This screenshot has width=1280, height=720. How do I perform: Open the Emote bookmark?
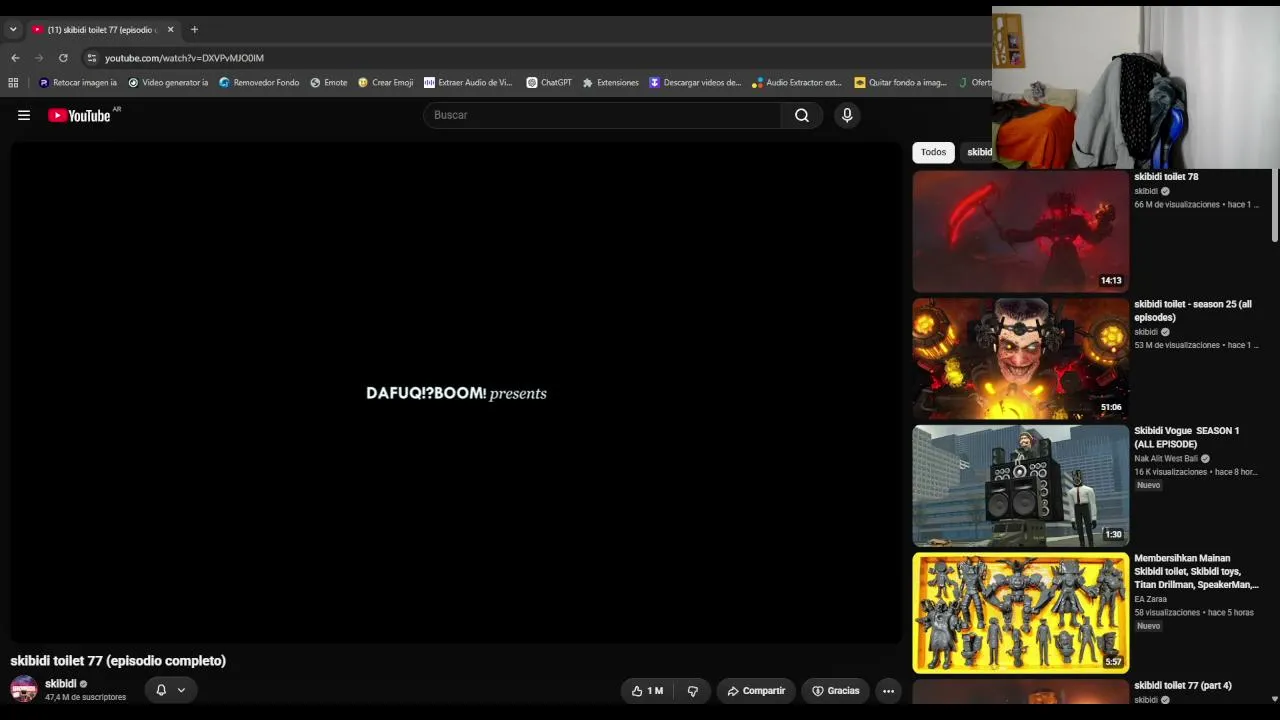(329, 83)
